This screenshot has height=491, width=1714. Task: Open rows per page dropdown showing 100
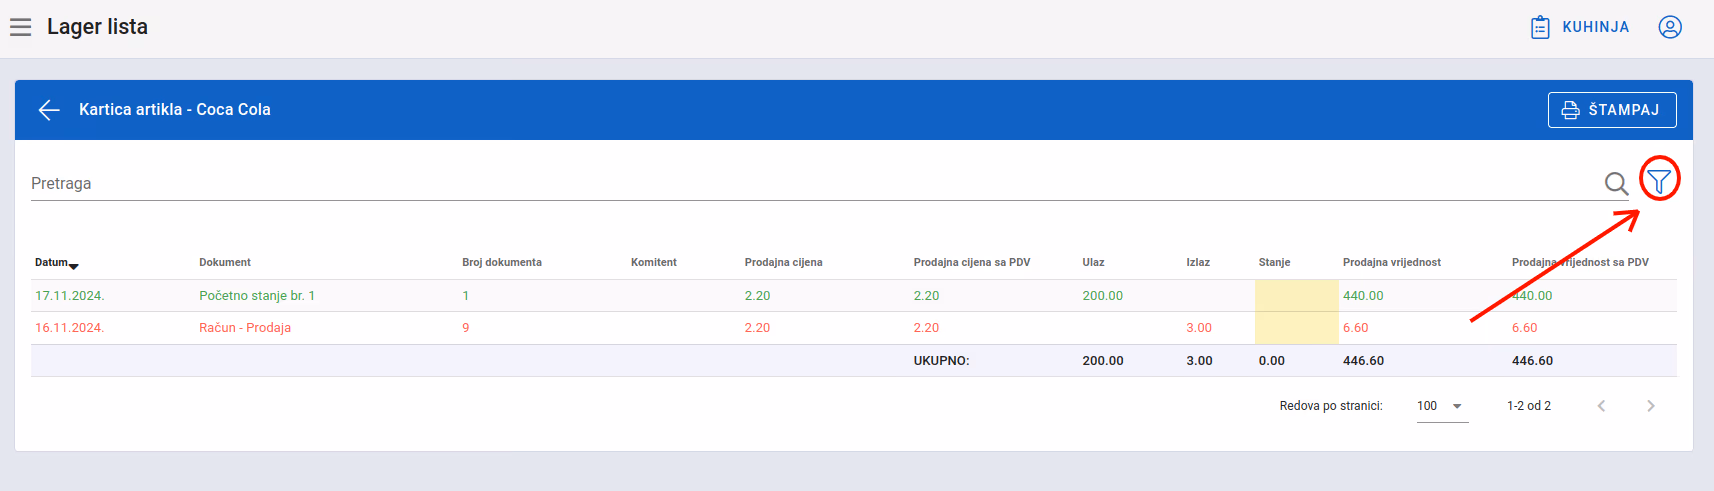click(1442, 406)
